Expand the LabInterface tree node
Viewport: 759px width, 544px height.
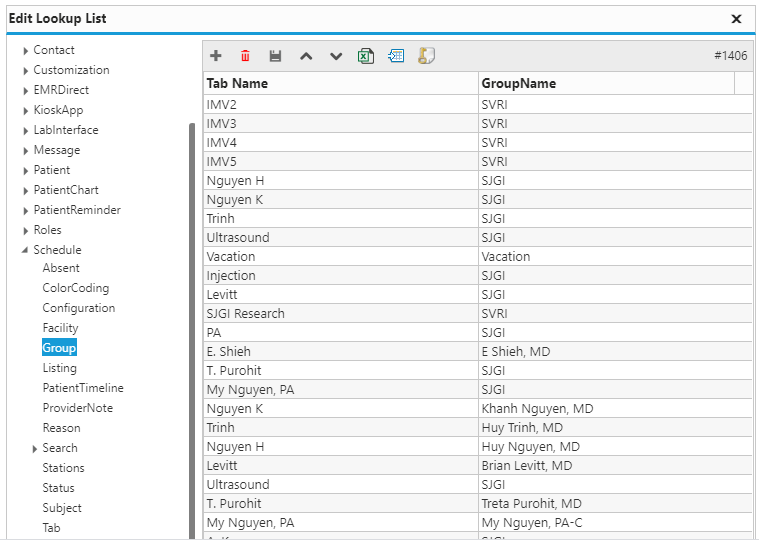[26, 131]
